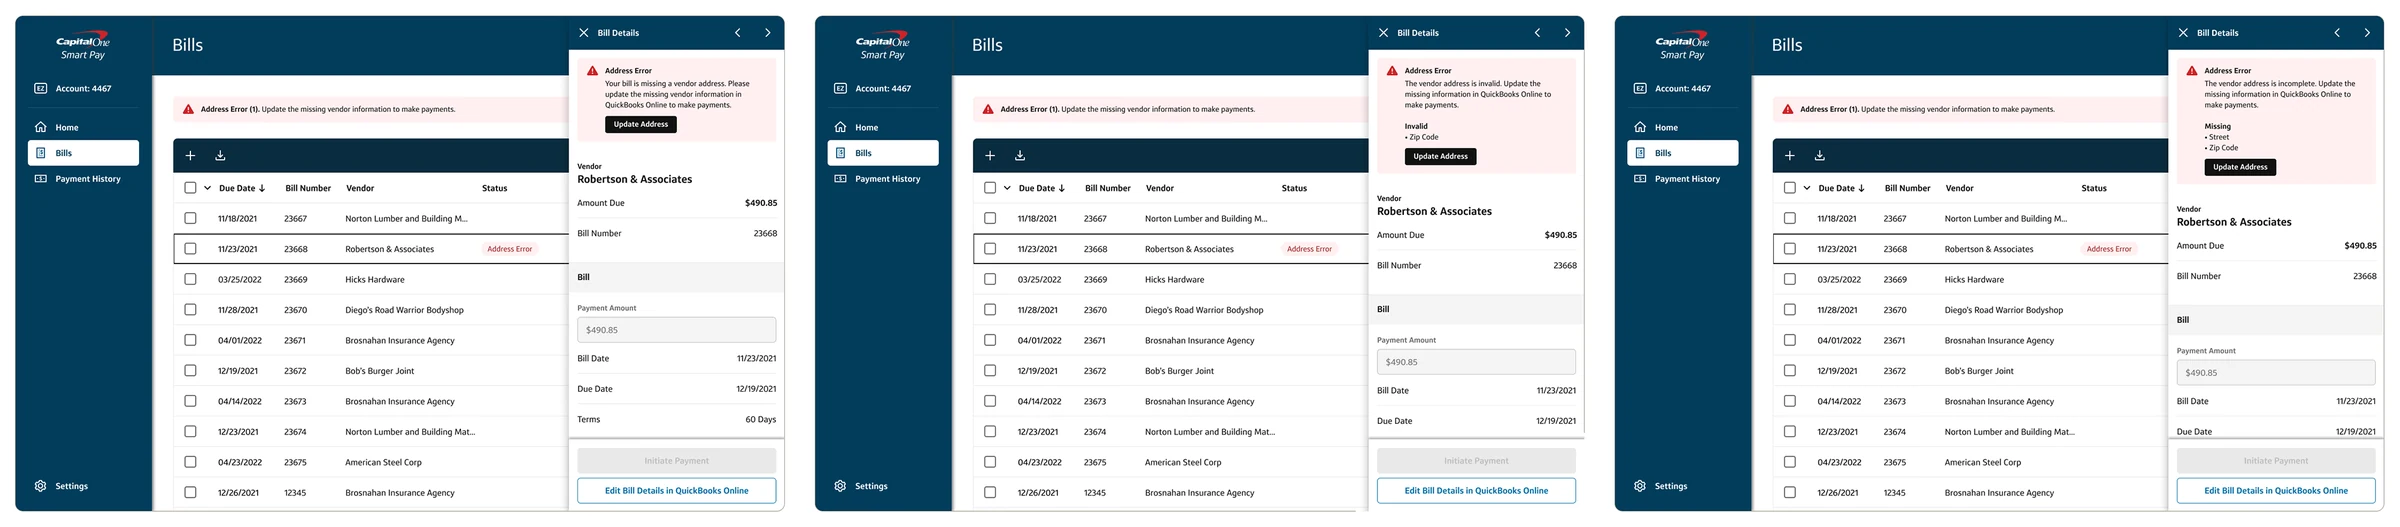The width and height of the screenshot is (2400, 527).
Task: Click Update Address under Missing Street list
Action: (x=2240, y=167)
